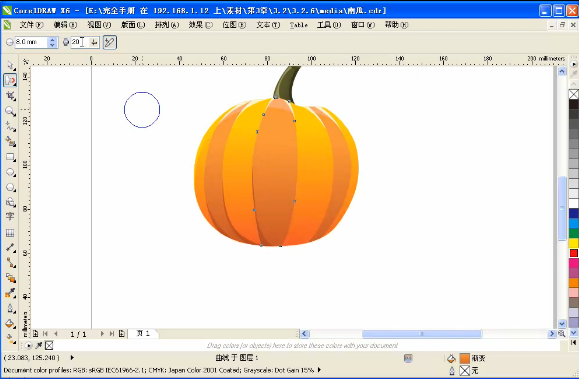
Task: Open the 文件 (File) menu
Action: pos(31,25)
